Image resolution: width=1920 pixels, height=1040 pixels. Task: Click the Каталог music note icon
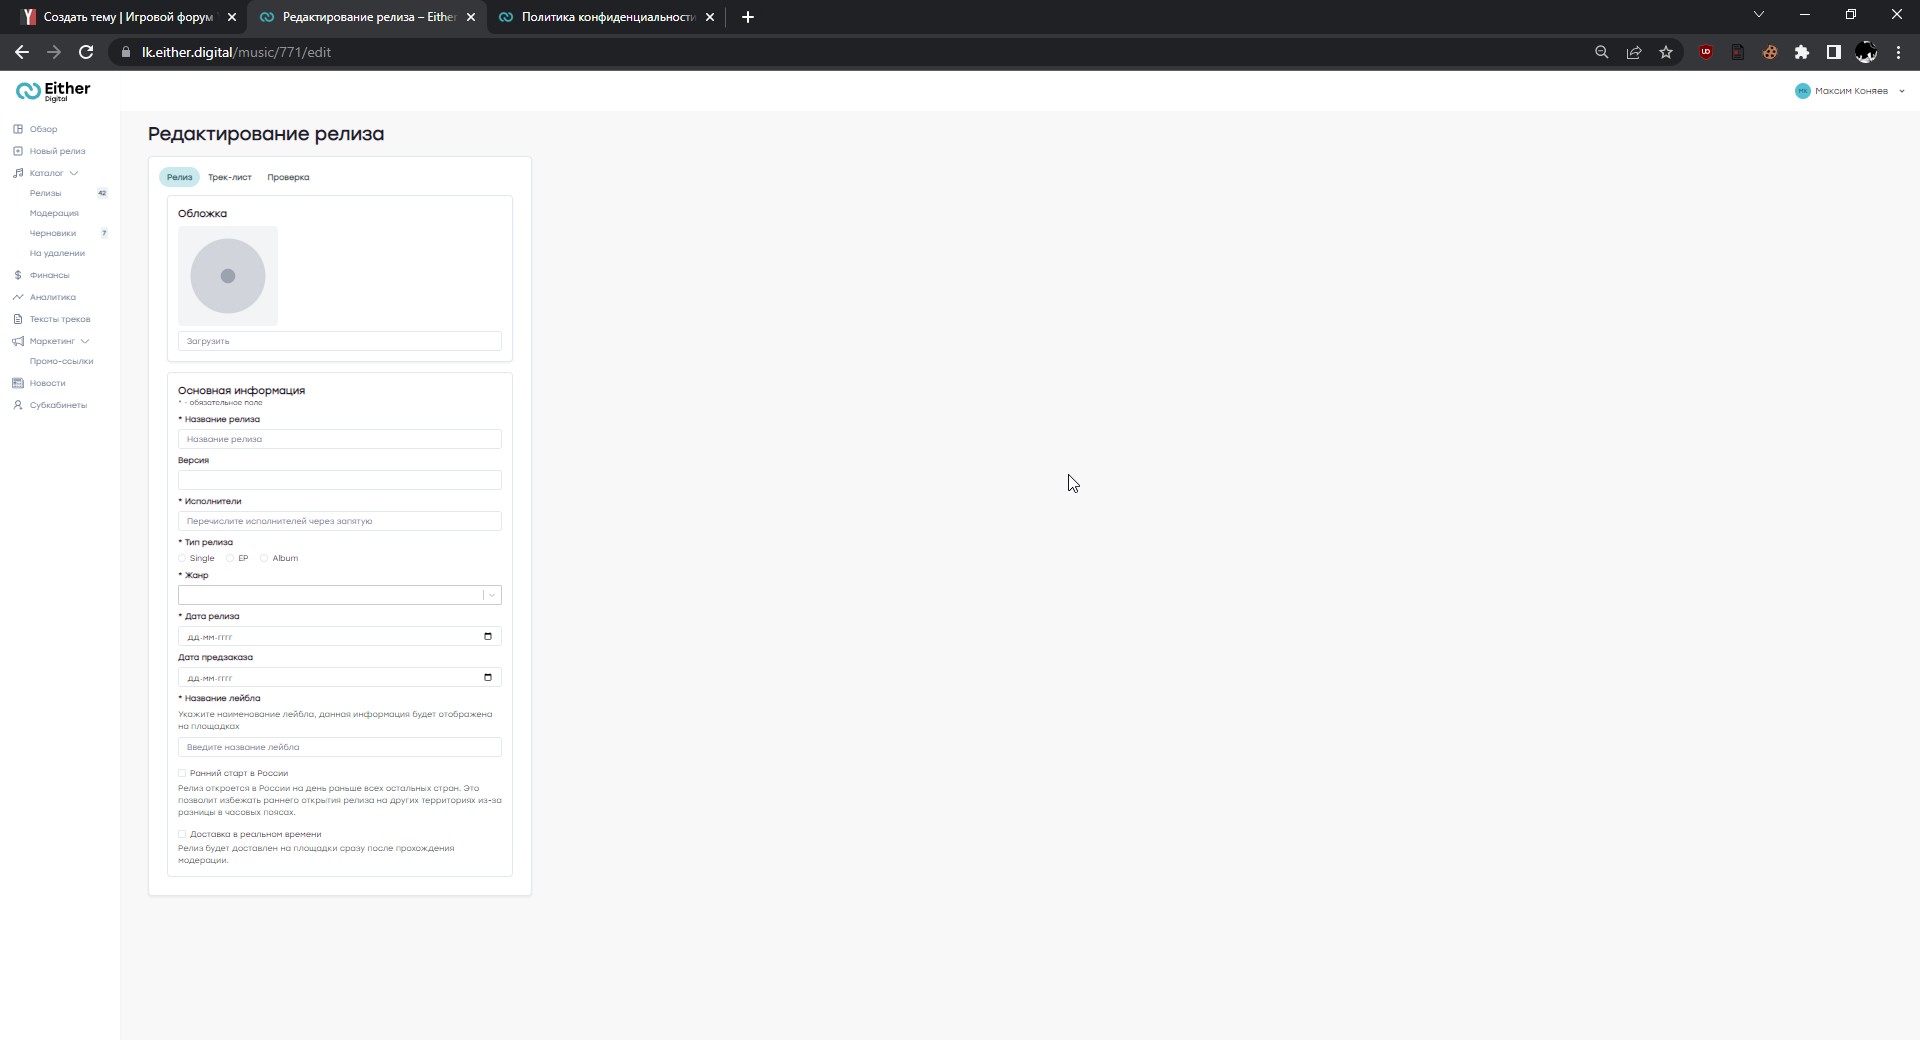click(x=18, y=173)
